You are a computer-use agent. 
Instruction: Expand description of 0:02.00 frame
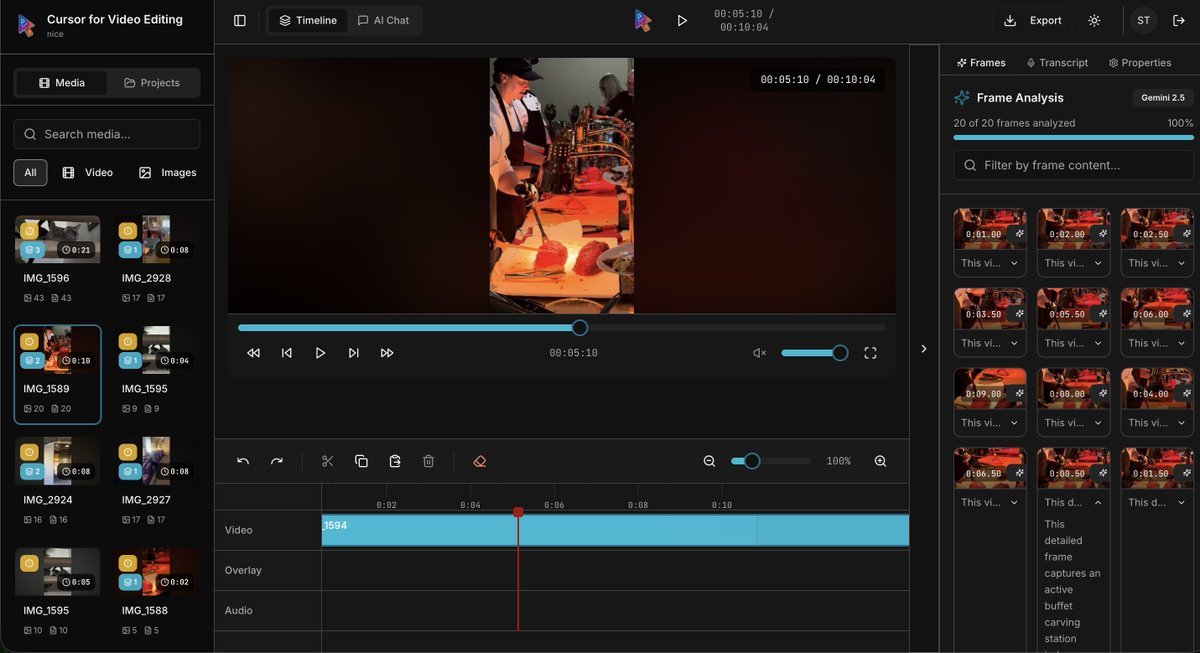[1073, 263]
